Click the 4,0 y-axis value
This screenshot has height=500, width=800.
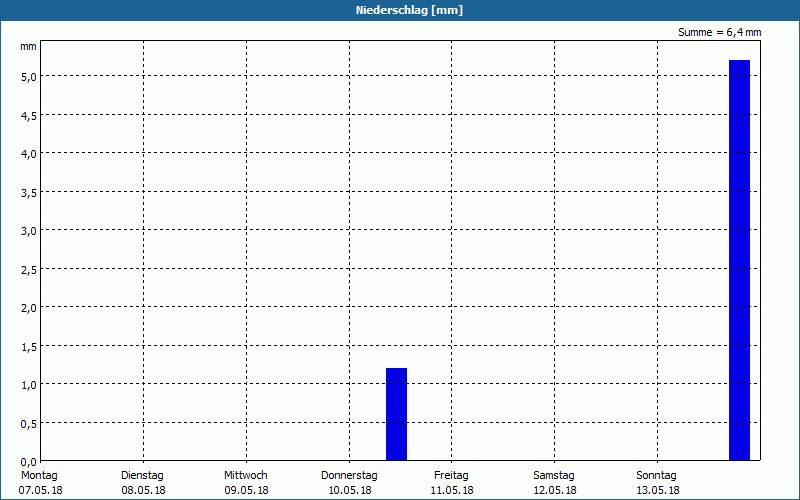[x=29, y=154]
